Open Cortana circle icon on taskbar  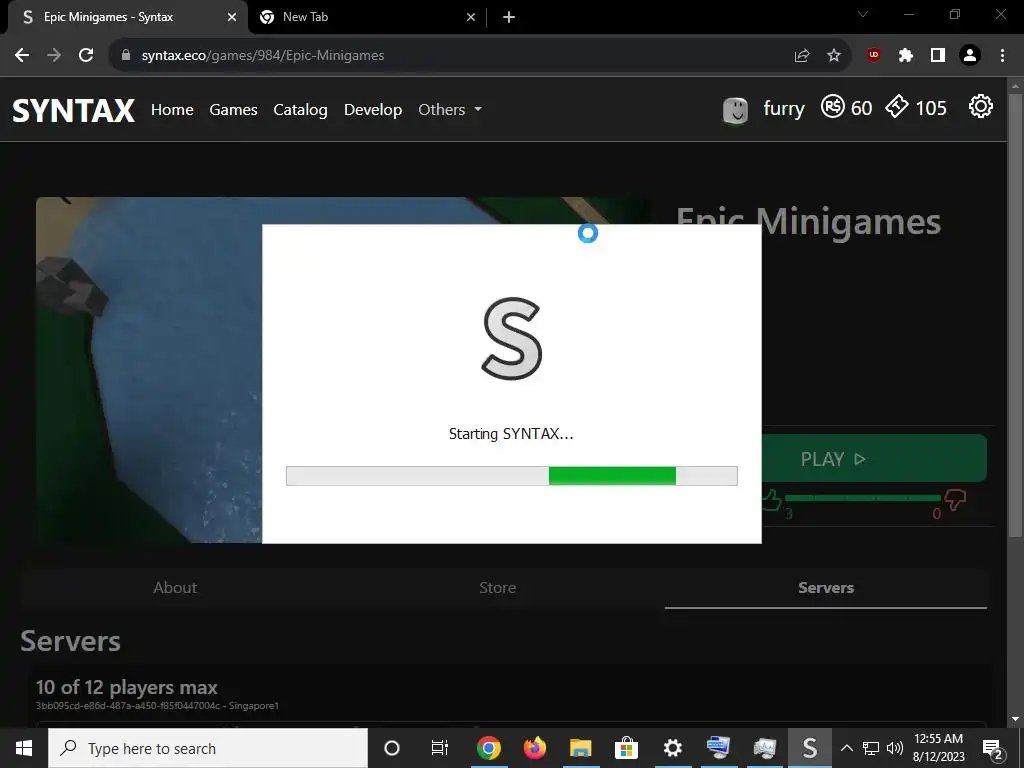click(392, 748)
